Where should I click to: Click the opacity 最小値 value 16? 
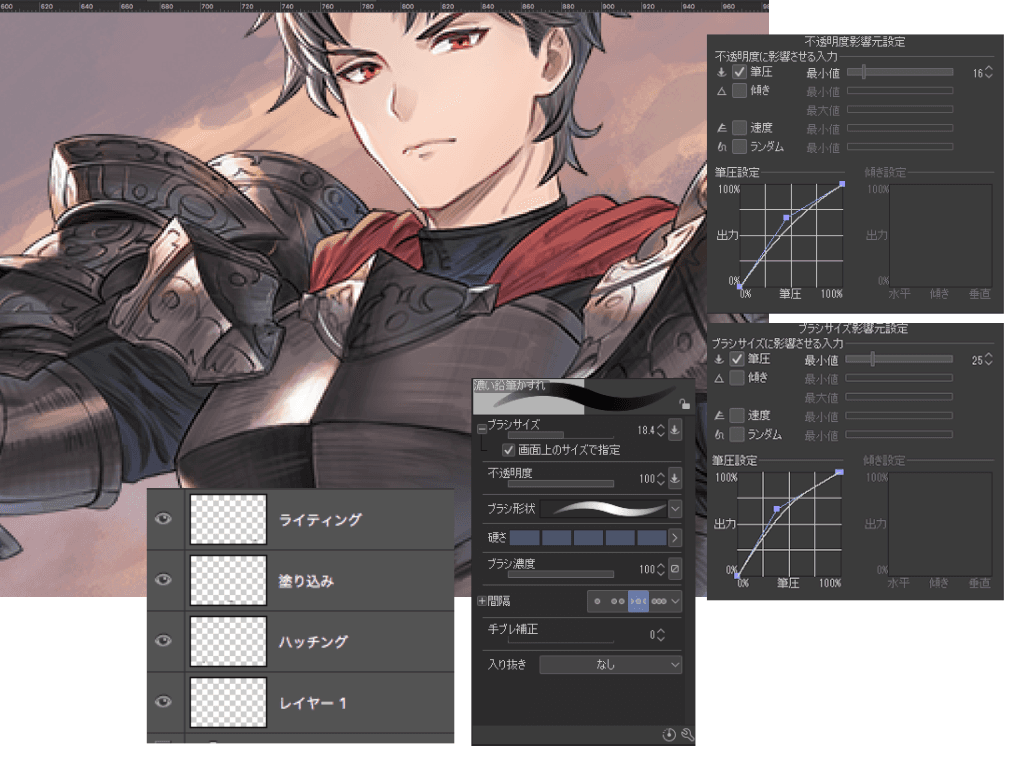tap(978, 73)
